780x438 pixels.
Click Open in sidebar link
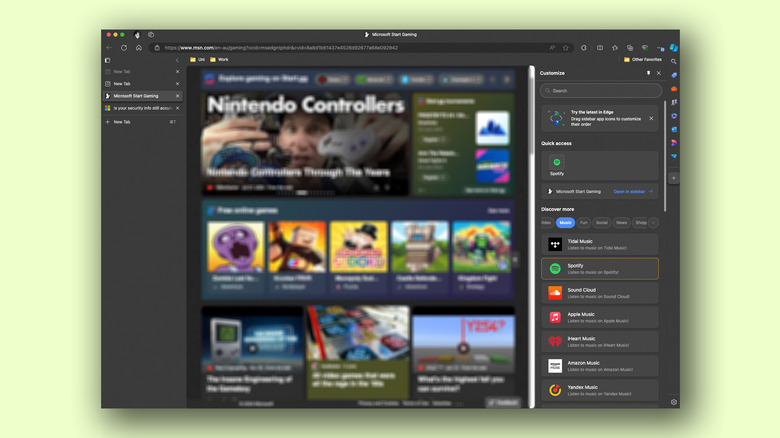coord(633,192)
